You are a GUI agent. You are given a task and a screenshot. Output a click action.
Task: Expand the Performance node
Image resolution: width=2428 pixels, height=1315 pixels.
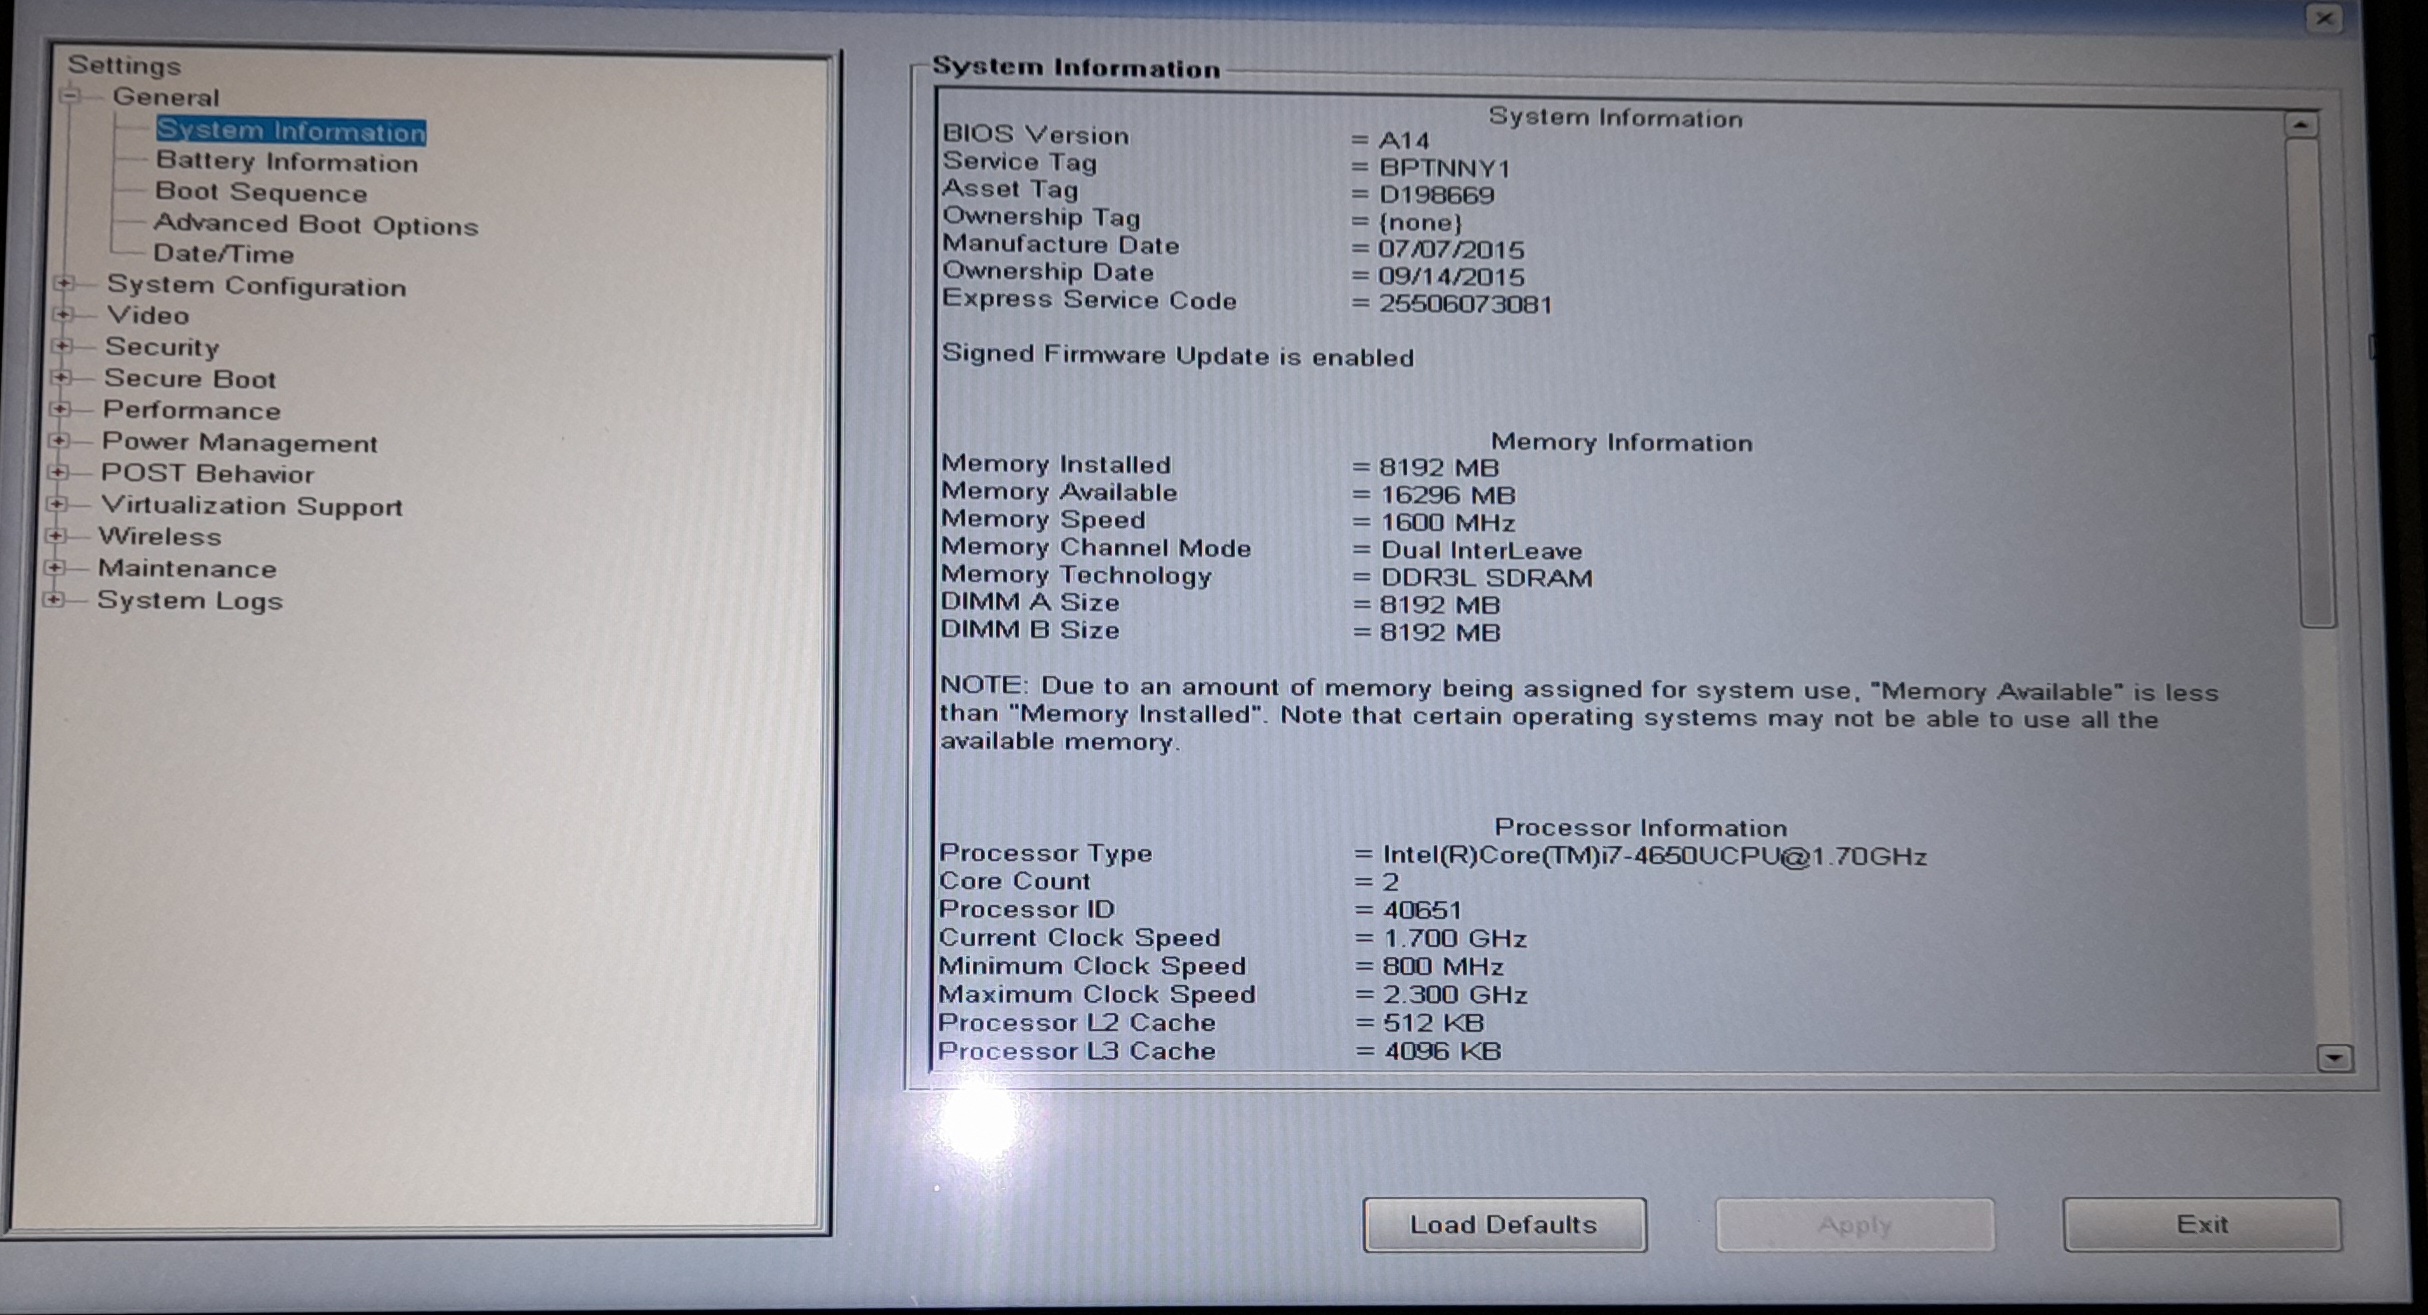61,409
